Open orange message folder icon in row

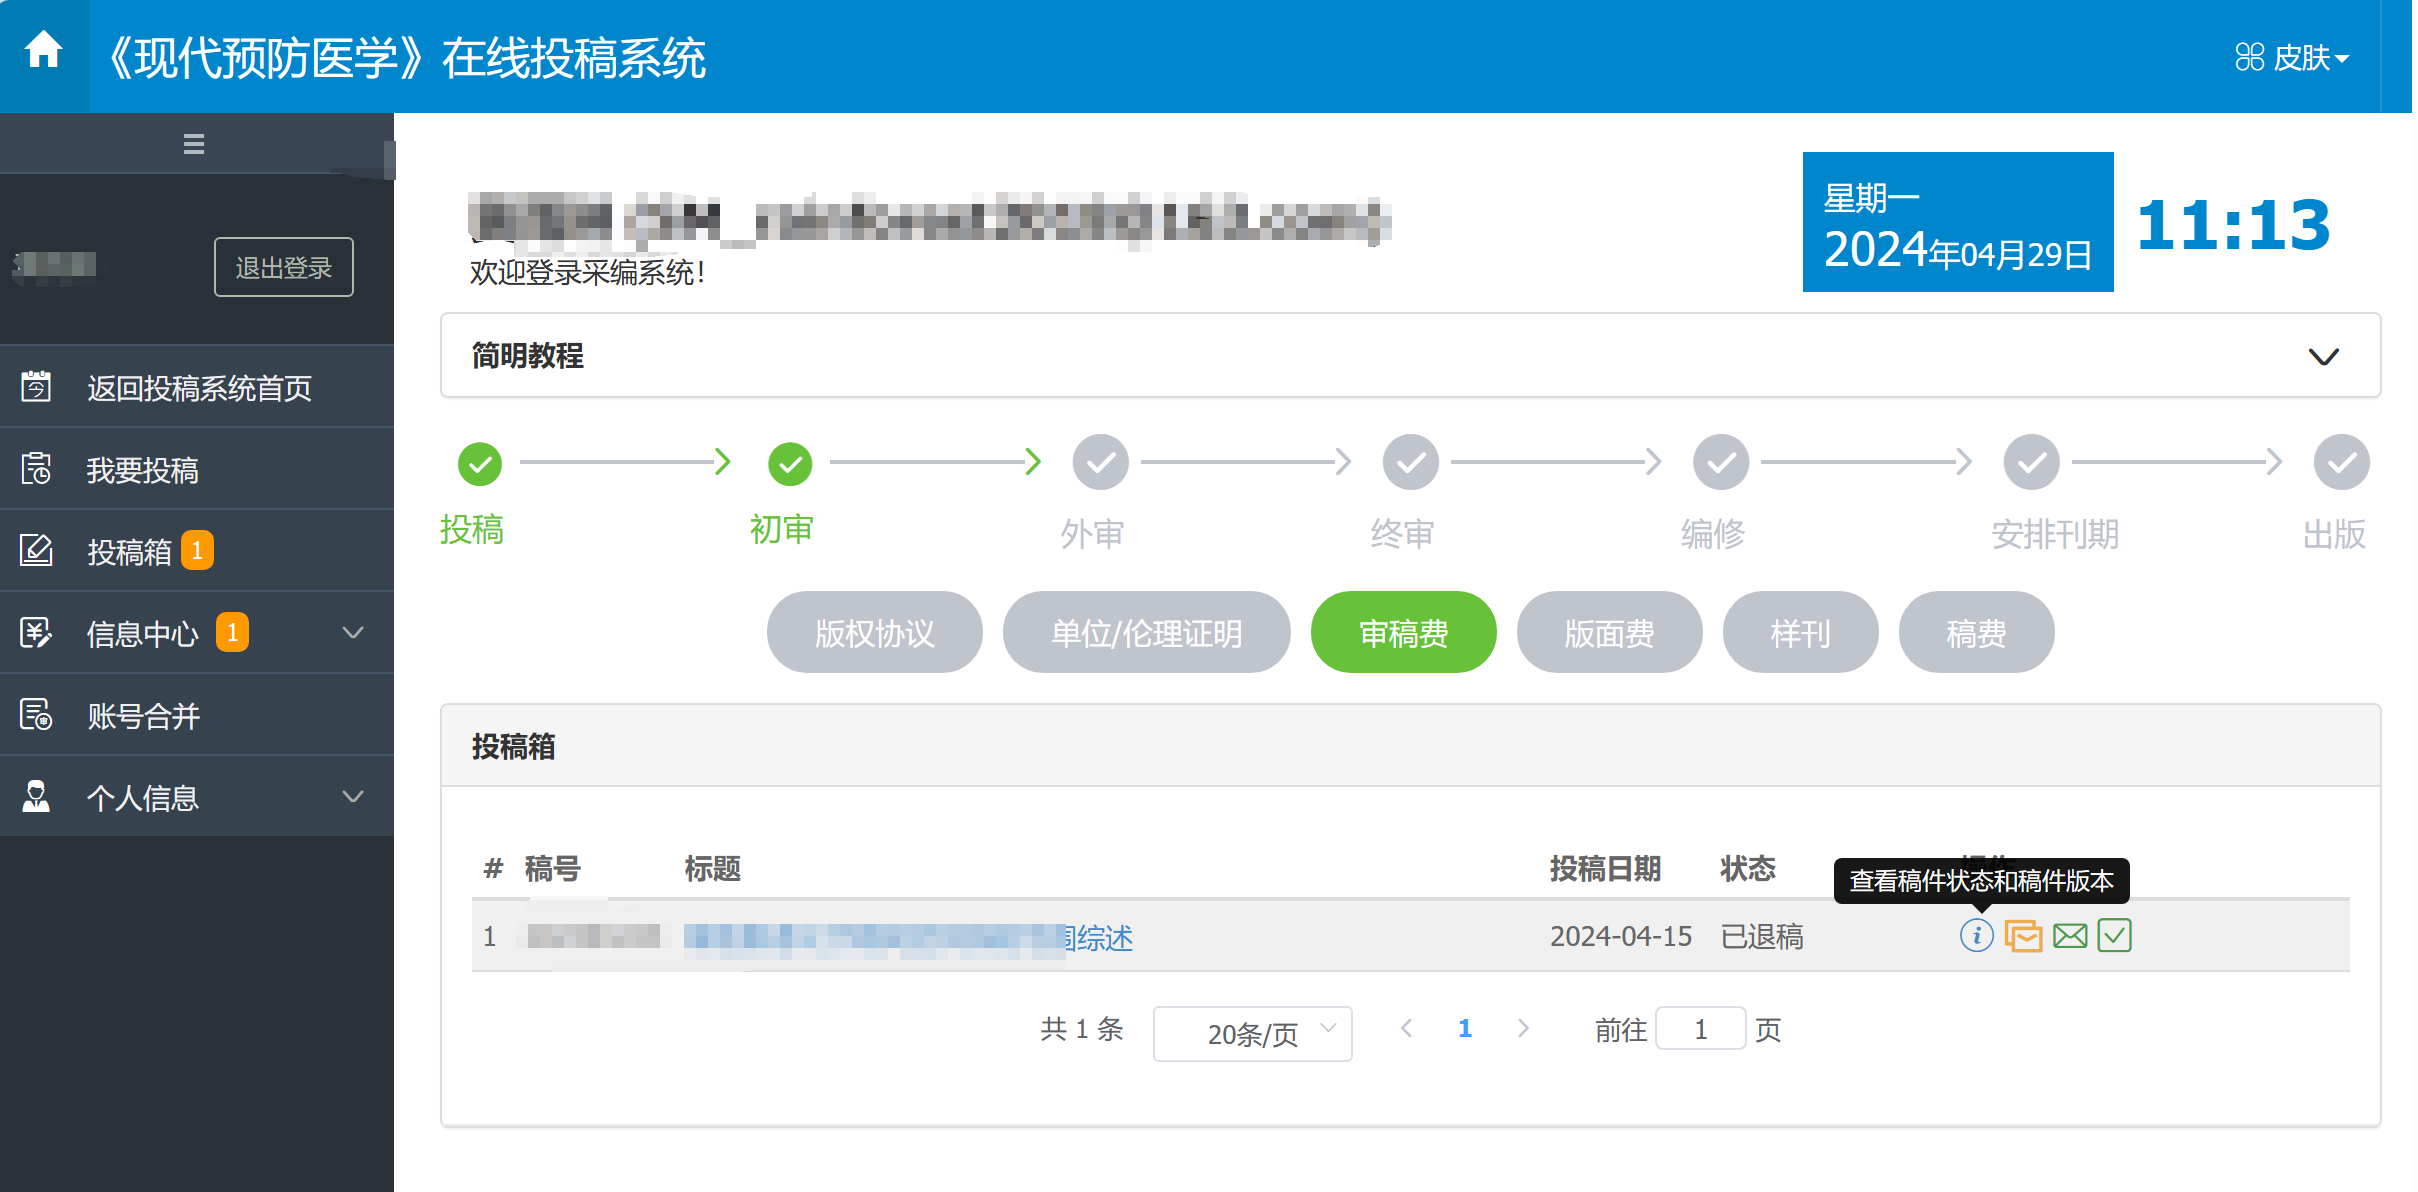click(2023, 936)
